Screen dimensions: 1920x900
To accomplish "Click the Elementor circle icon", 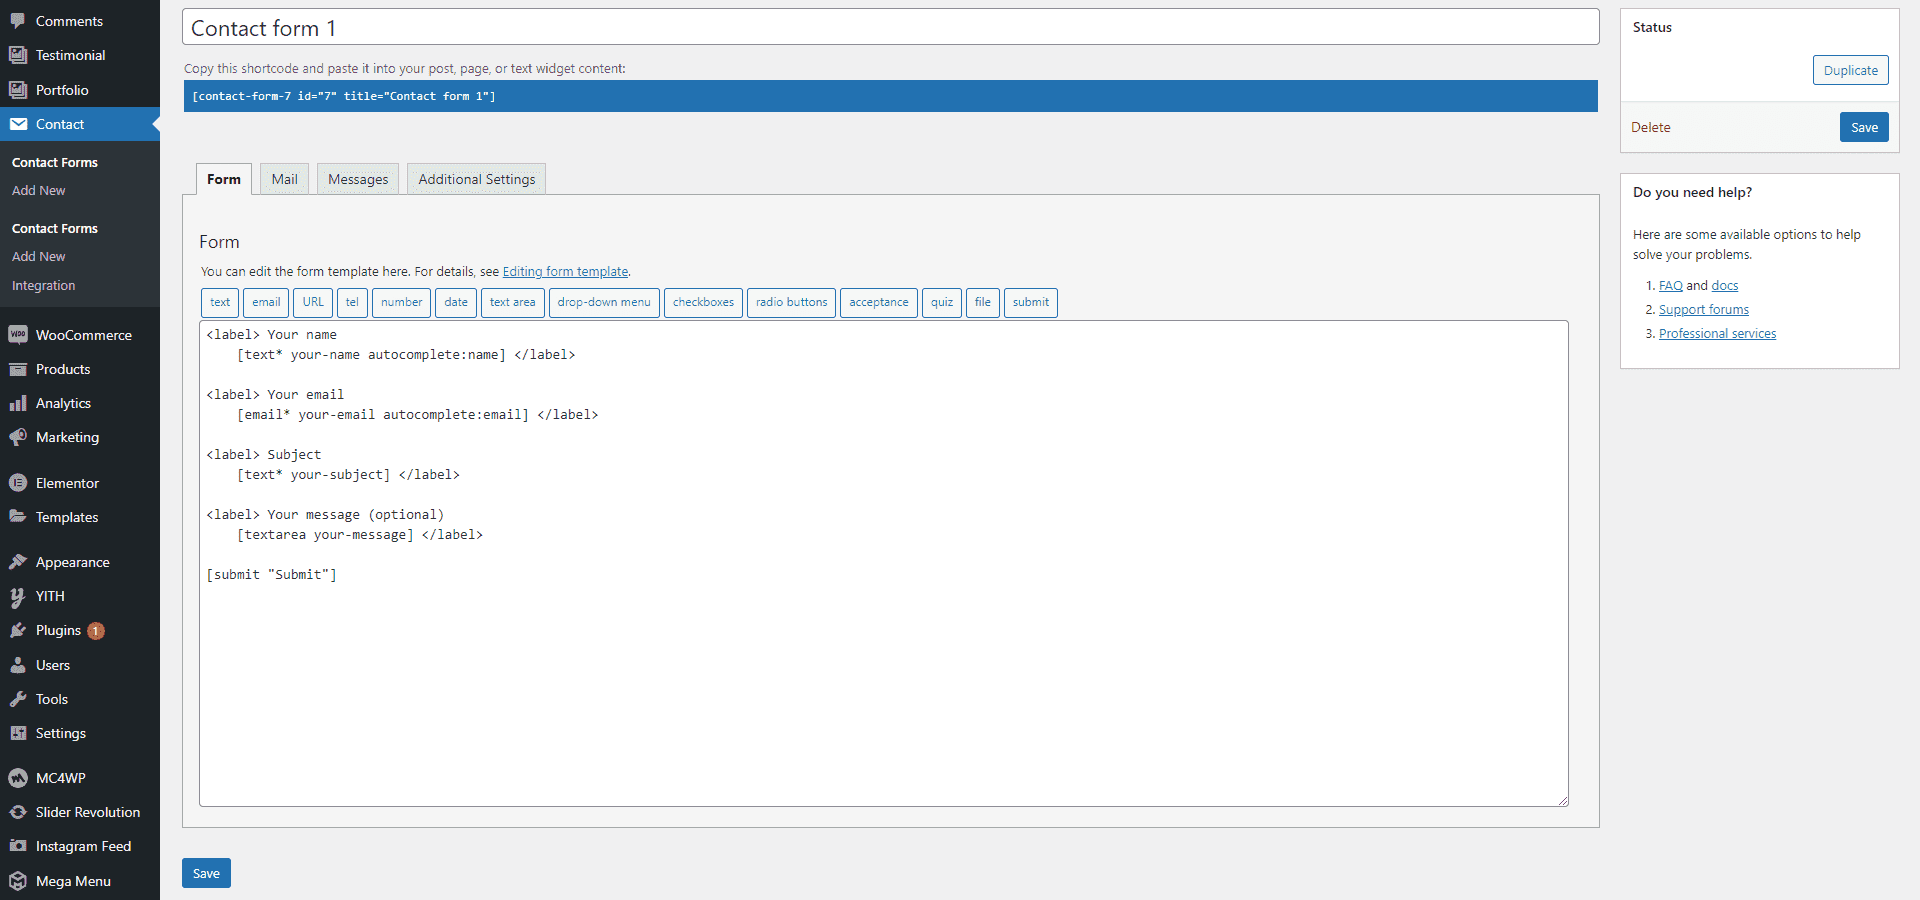I will click(18, 483).
